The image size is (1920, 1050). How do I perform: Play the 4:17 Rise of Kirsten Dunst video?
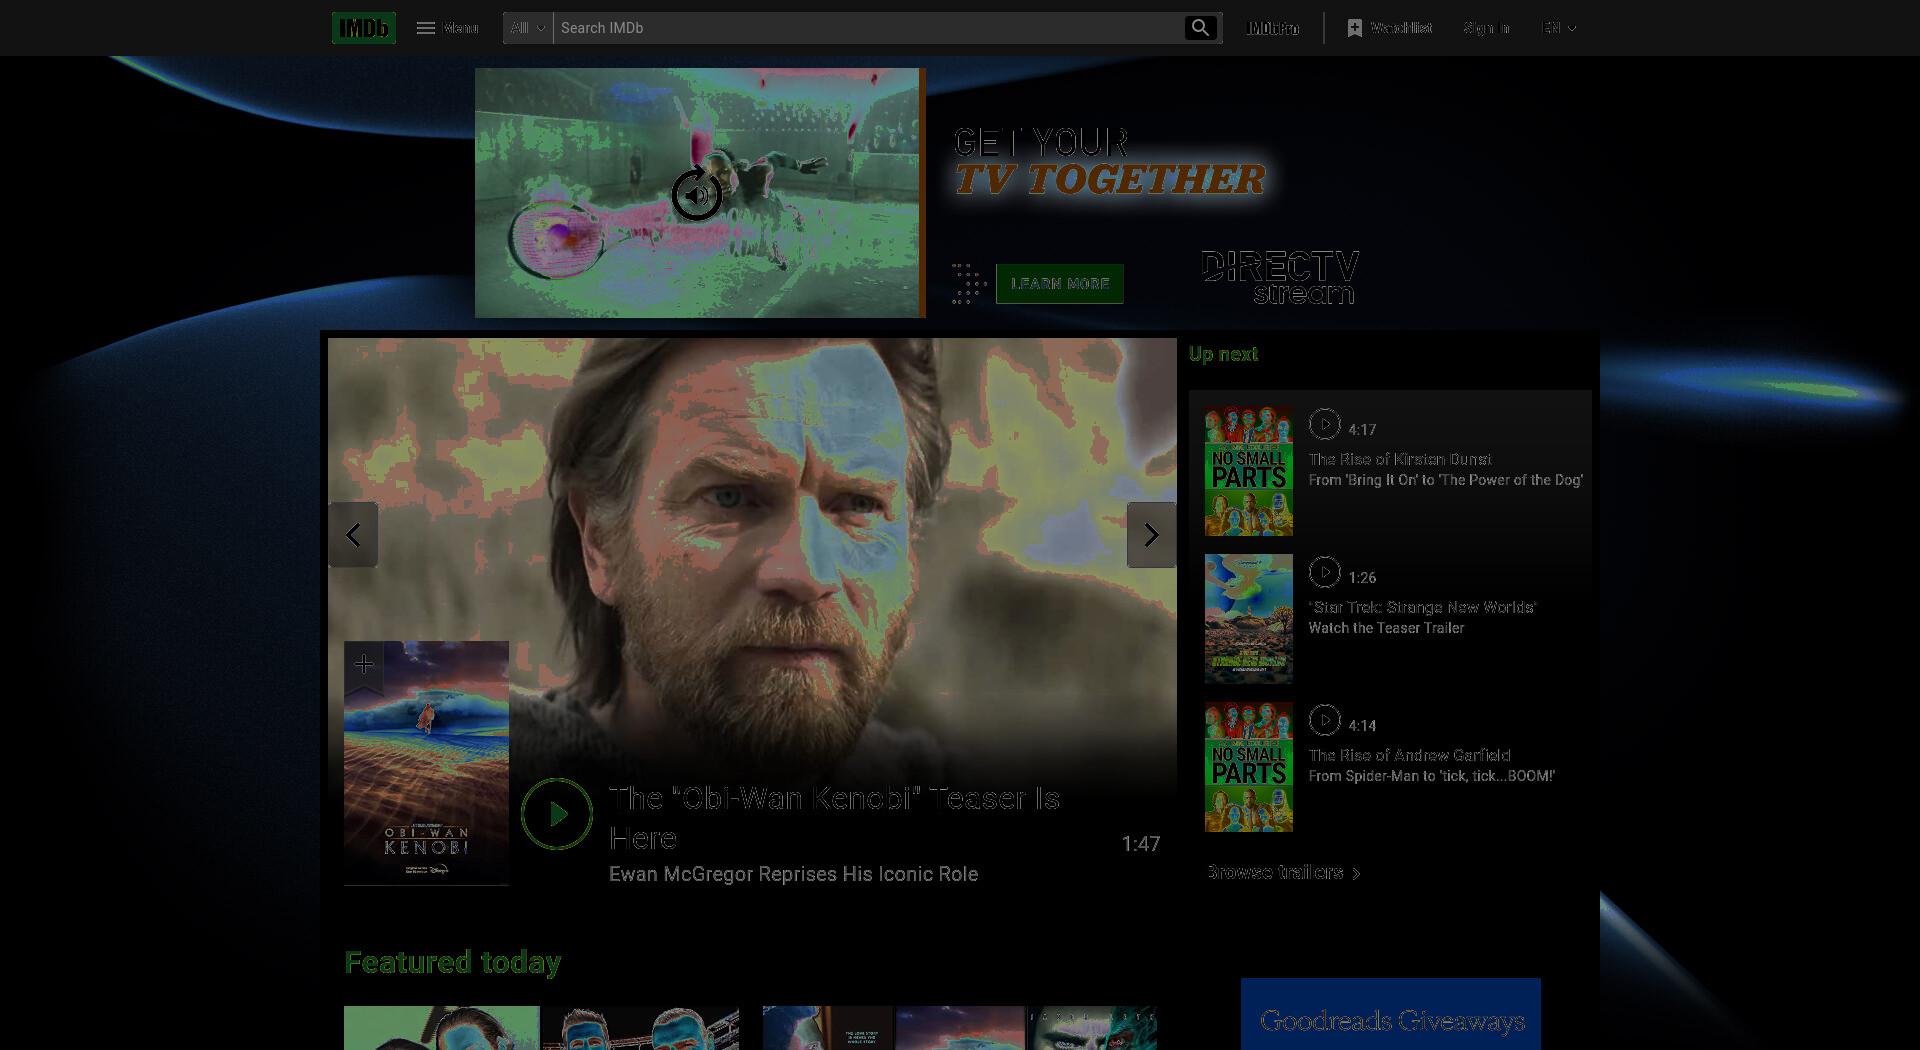[x=1325, y=424]
